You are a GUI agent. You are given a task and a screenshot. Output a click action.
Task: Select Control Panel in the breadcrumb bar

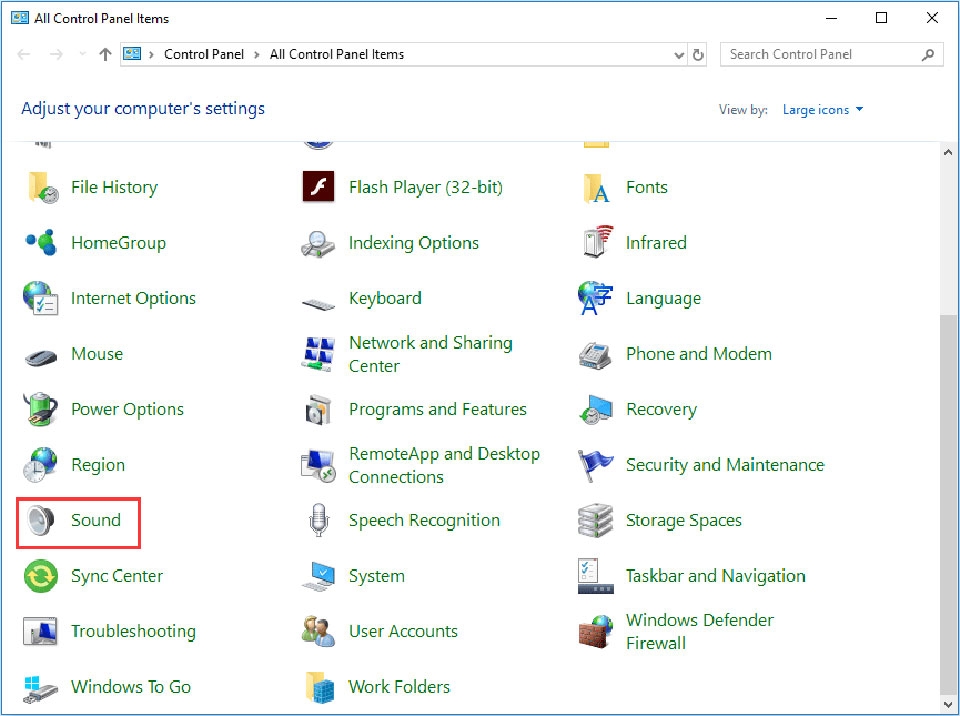point(204,54)
